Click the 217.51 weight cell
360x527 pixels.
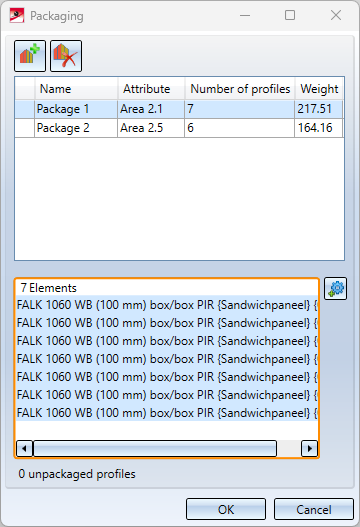(318, 109)
